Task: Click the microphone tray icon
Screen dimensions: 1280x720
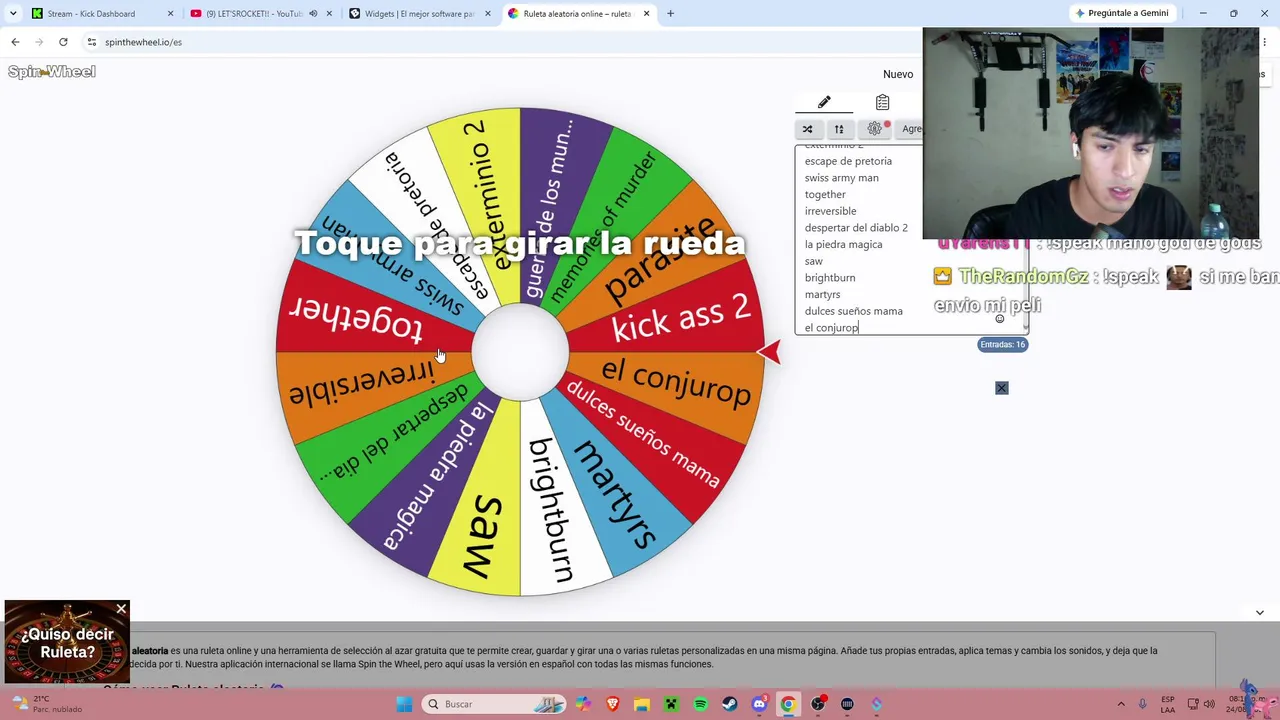Action: 1143,704
